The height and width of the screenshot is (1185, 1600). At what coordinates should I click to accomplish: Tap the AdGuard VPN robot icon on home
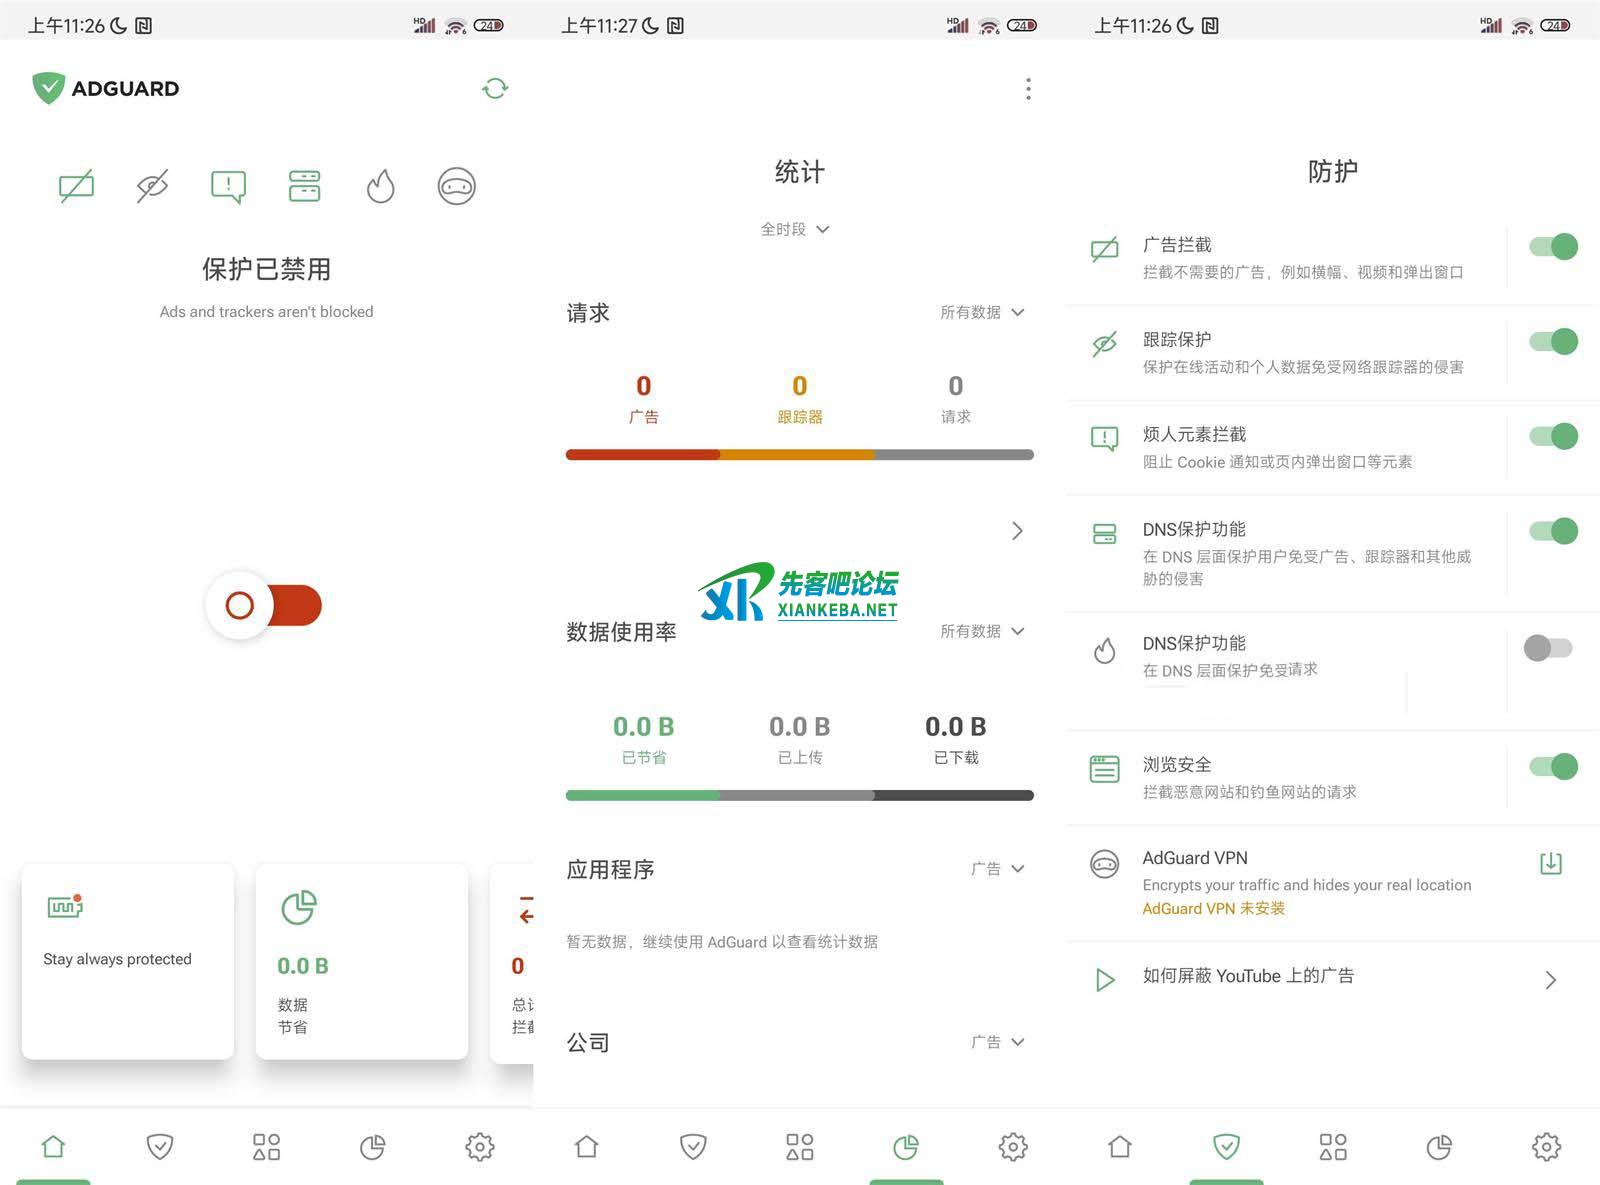point(456,186)
